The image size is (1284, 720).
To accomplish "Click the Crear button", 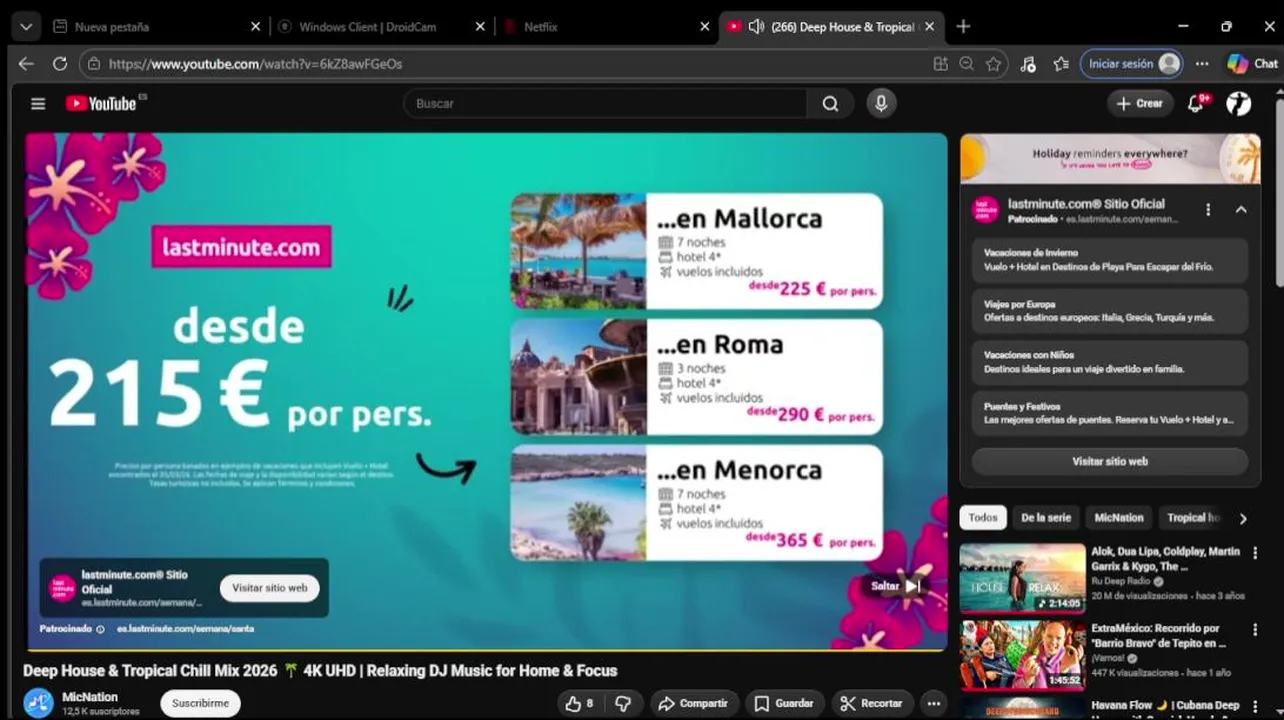I will 1139,103.
